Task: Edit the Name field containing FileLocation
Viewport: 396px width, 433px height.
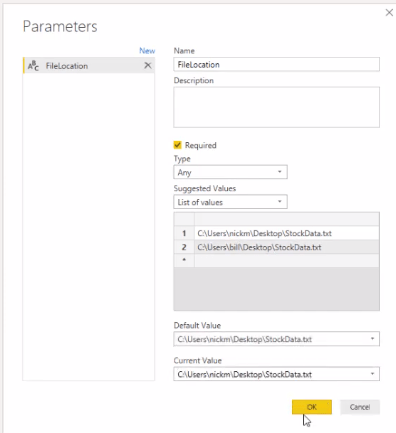Action: (x=276, y=64)
